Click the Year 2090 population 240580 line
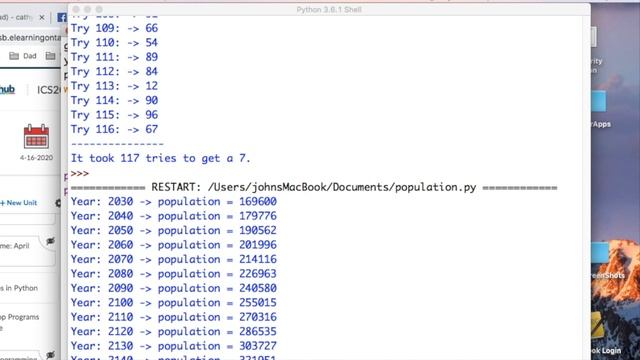 173,288
